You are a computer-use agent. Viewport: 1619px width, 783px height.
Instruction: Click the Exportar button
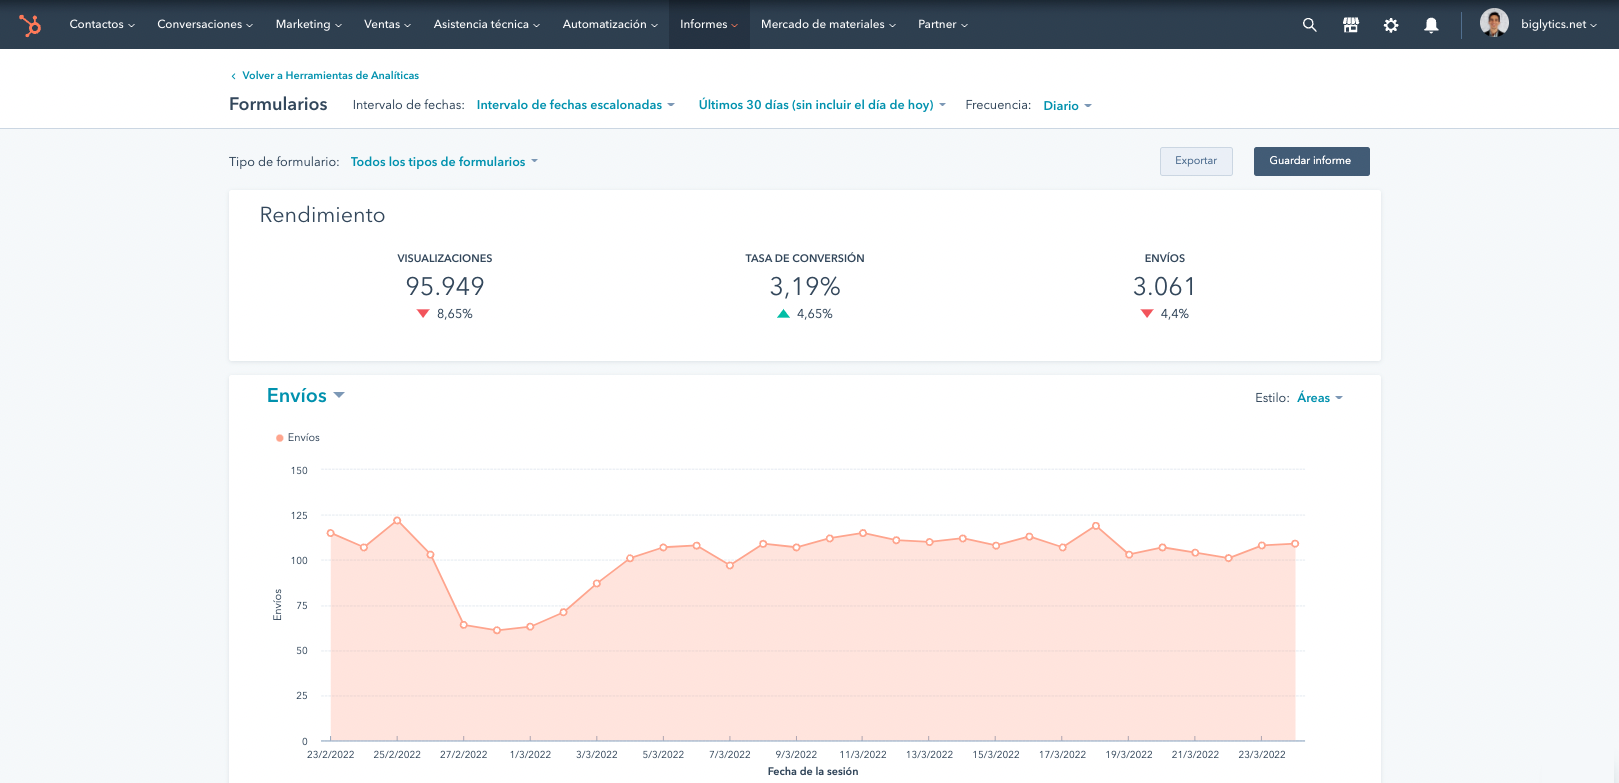[x=1196, y=161]
